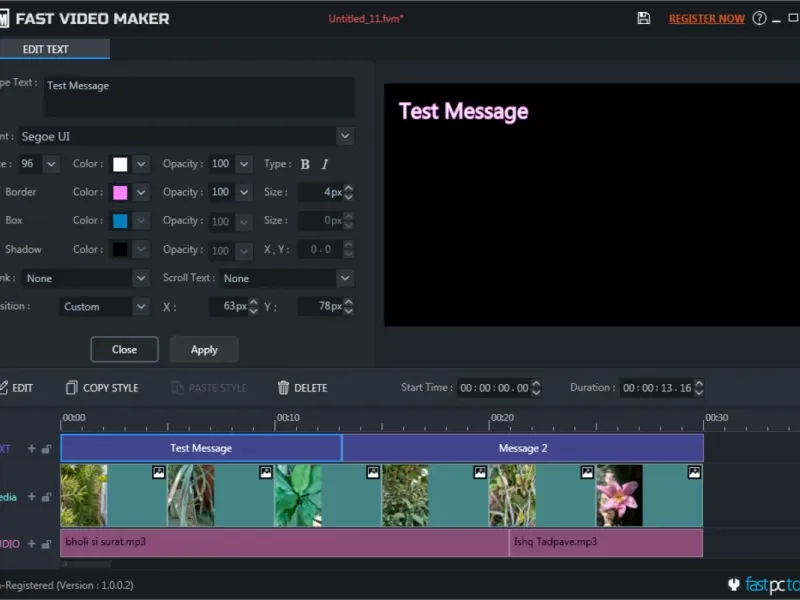Open the Scroll Text None dropdown
This screenshot has width=800, height=600.
pyautogui.click(x=345, y=278)
